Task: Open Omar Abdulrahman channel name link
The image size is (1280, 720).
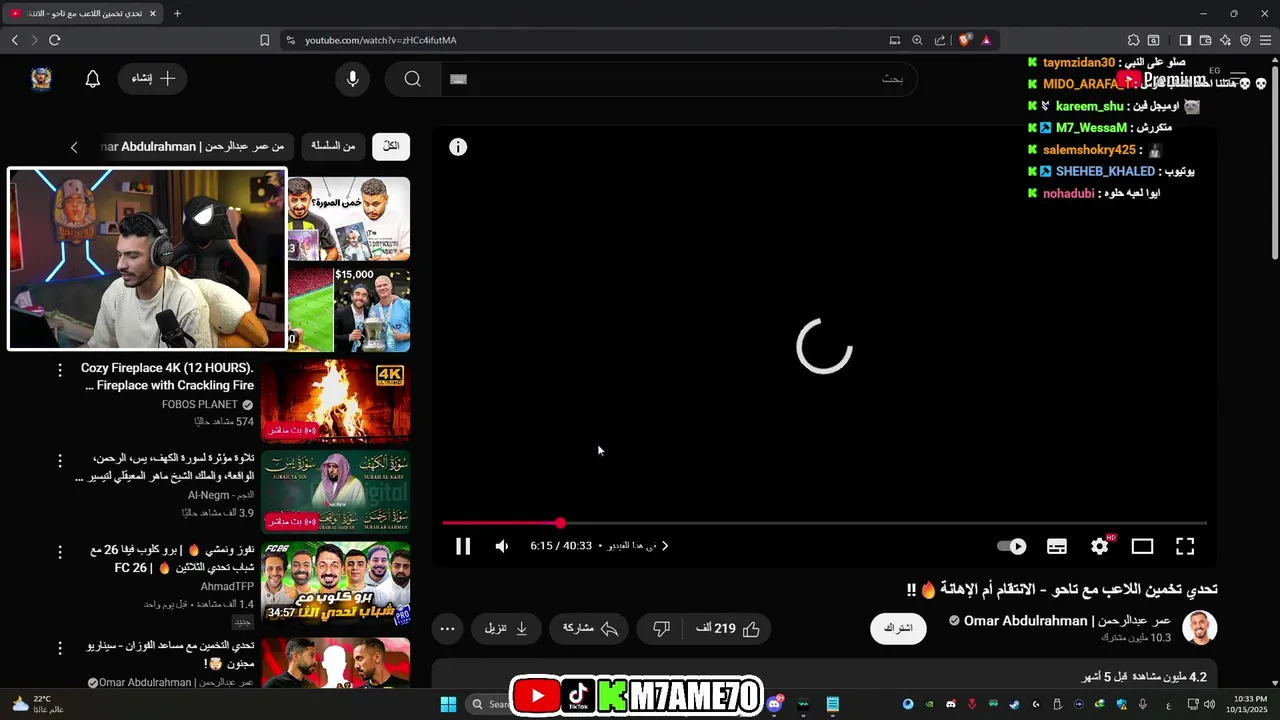Action: (x=1067, y=621)
